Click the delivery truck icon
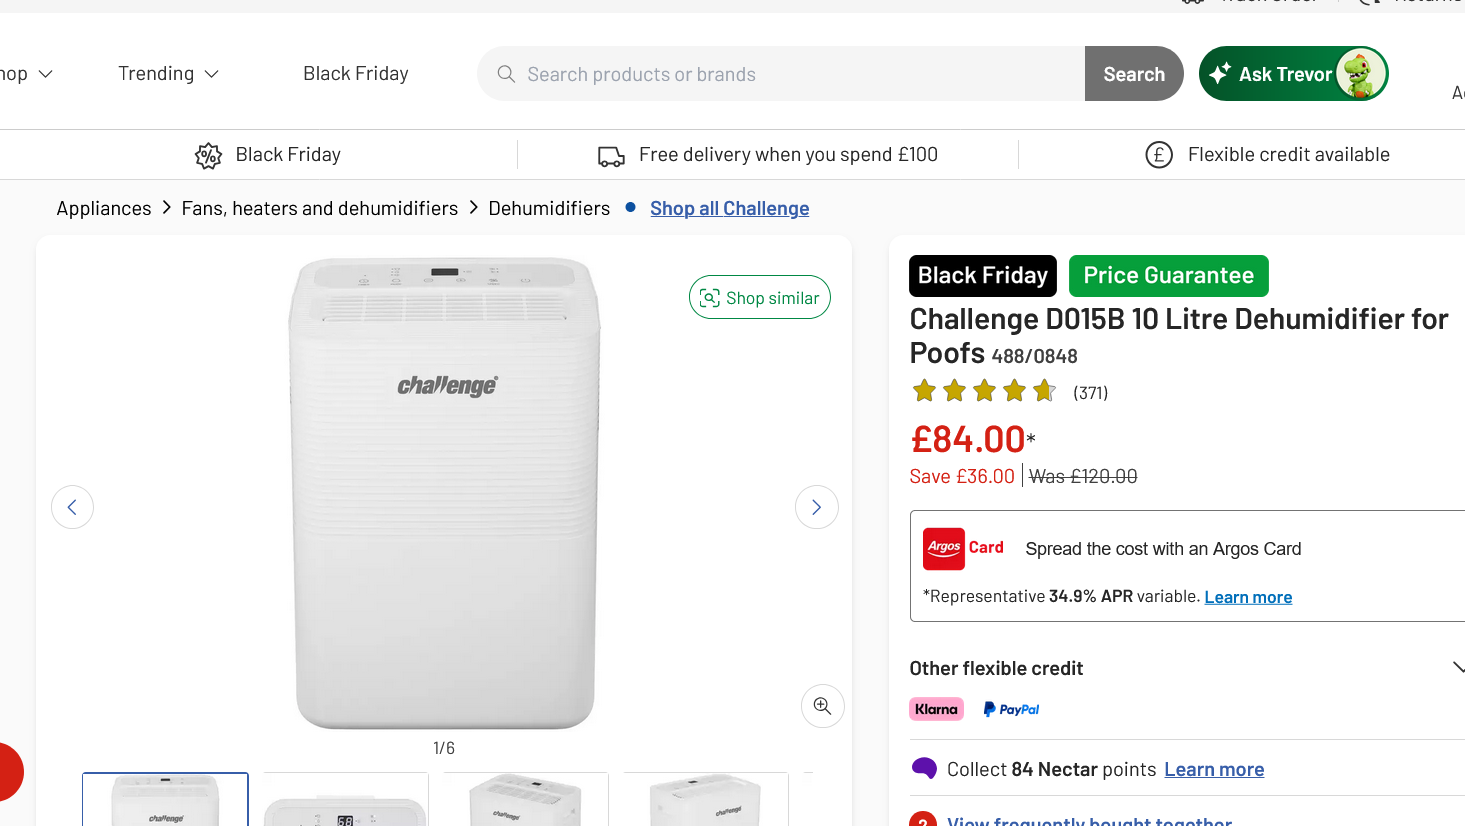This screenshot has height=826, width=1465. [611, 156]
